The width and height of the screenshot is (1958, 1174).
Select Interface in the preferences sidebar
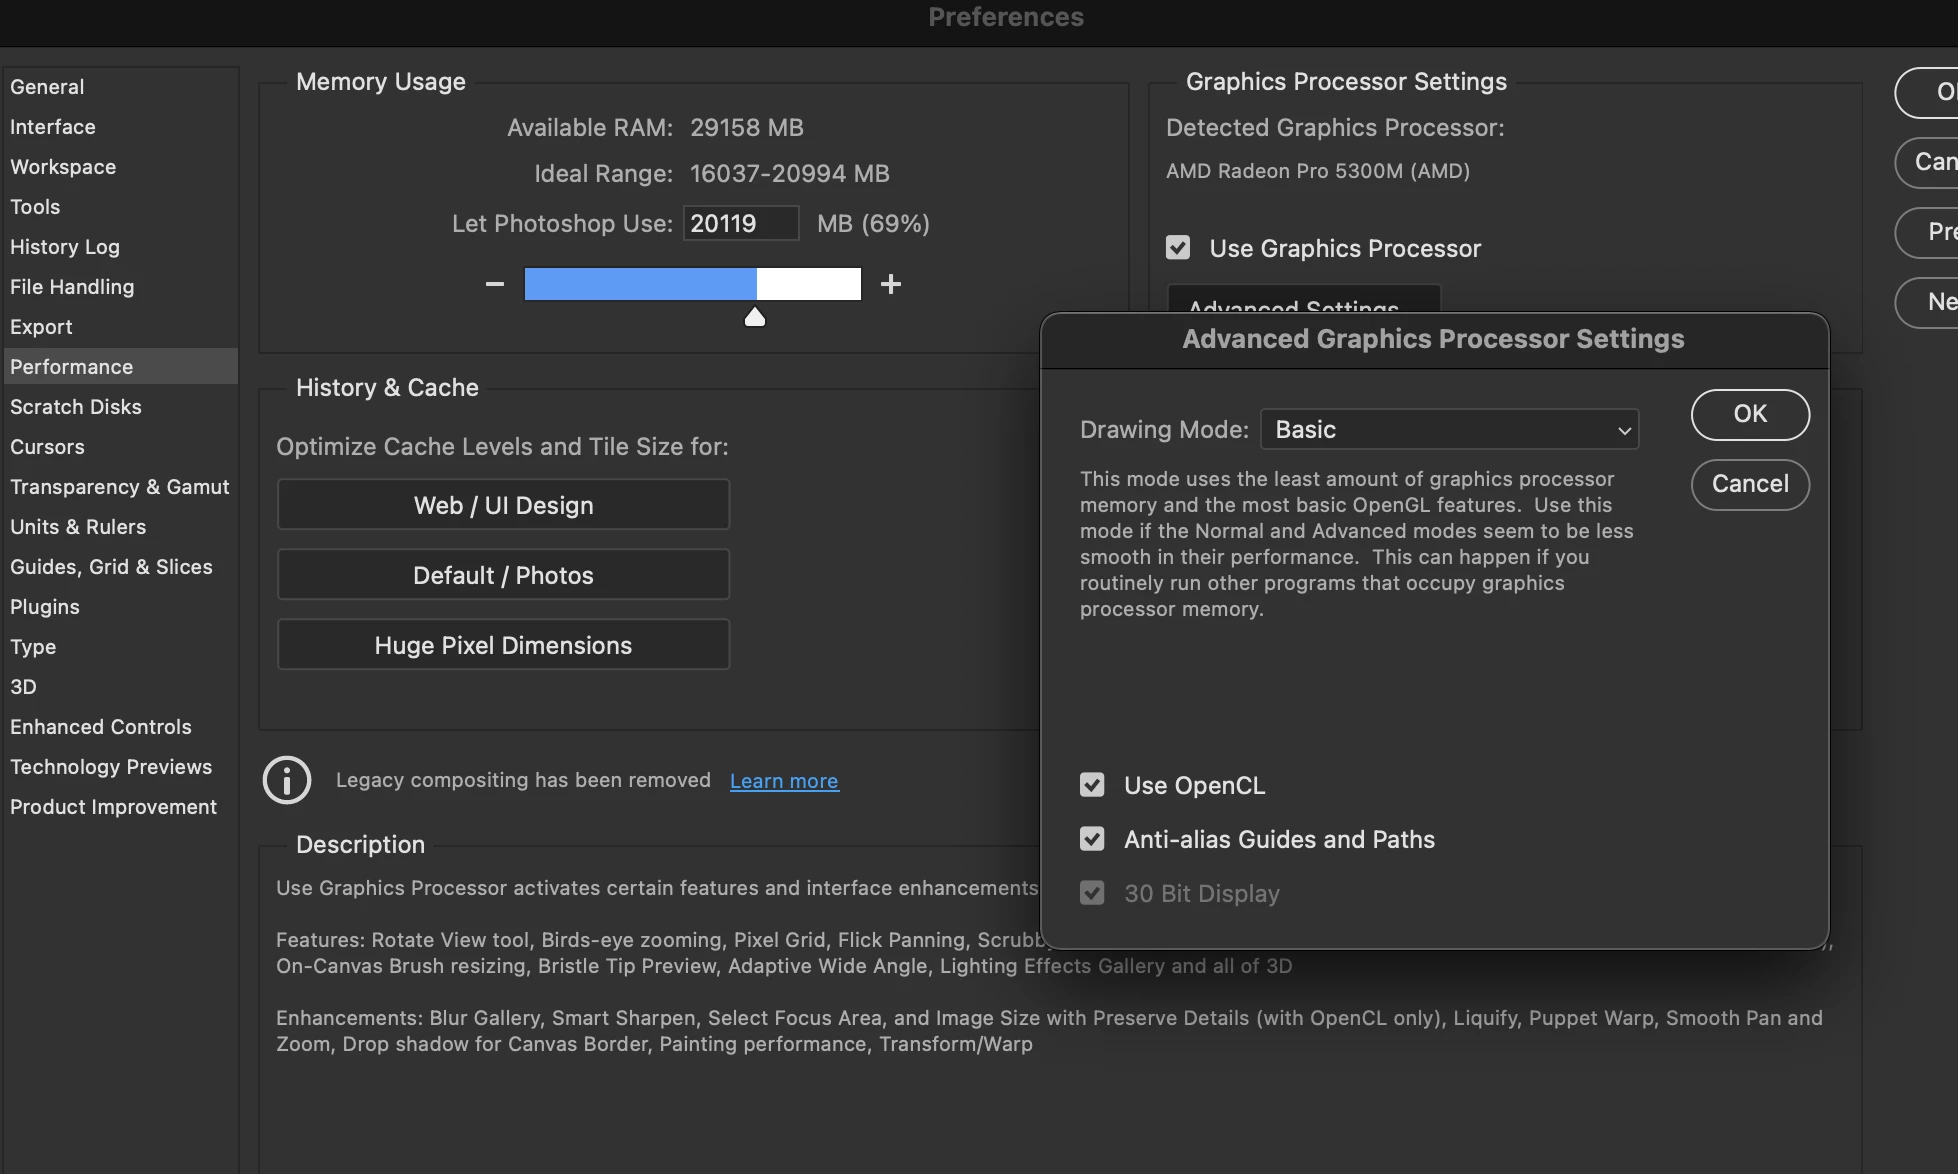(53, 127)
